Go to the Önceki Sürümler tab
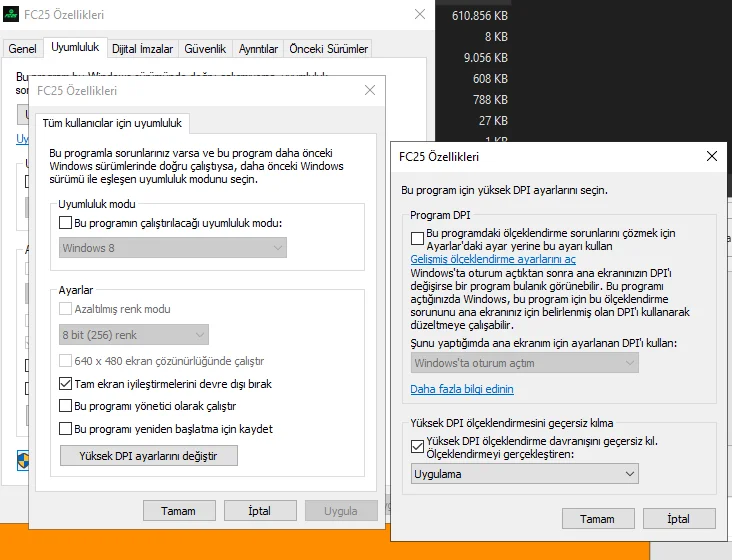 328,49
